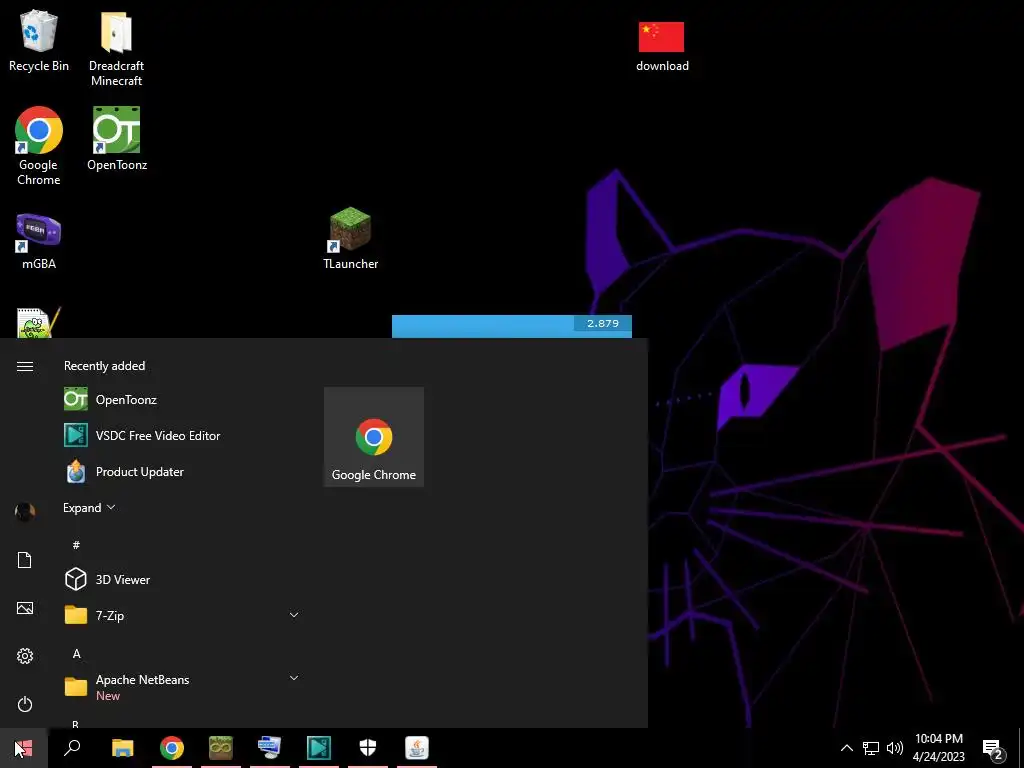Show hidden system tray icons chevron
This screenshot has height=768, width=1024.
coord(846,748)
